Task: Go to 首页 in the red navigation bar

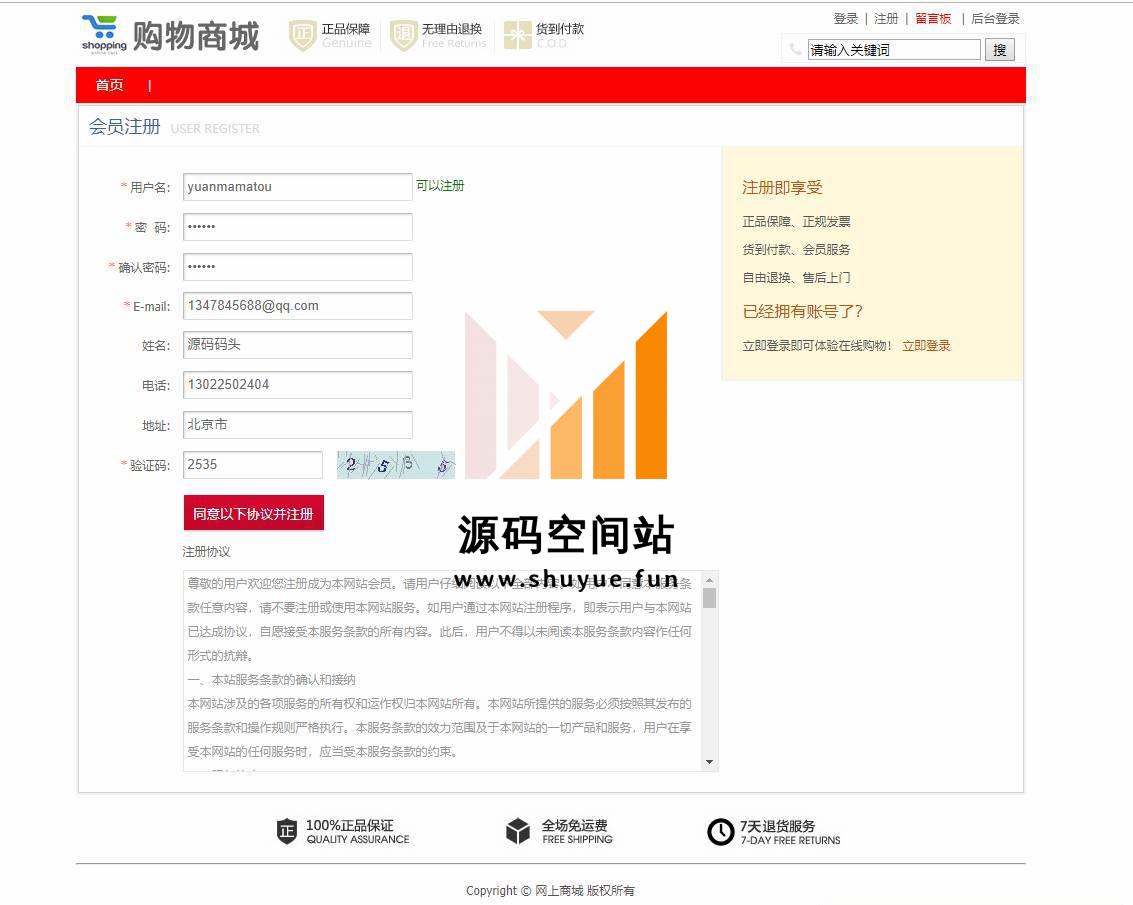Action: click(x=109, y=85)
